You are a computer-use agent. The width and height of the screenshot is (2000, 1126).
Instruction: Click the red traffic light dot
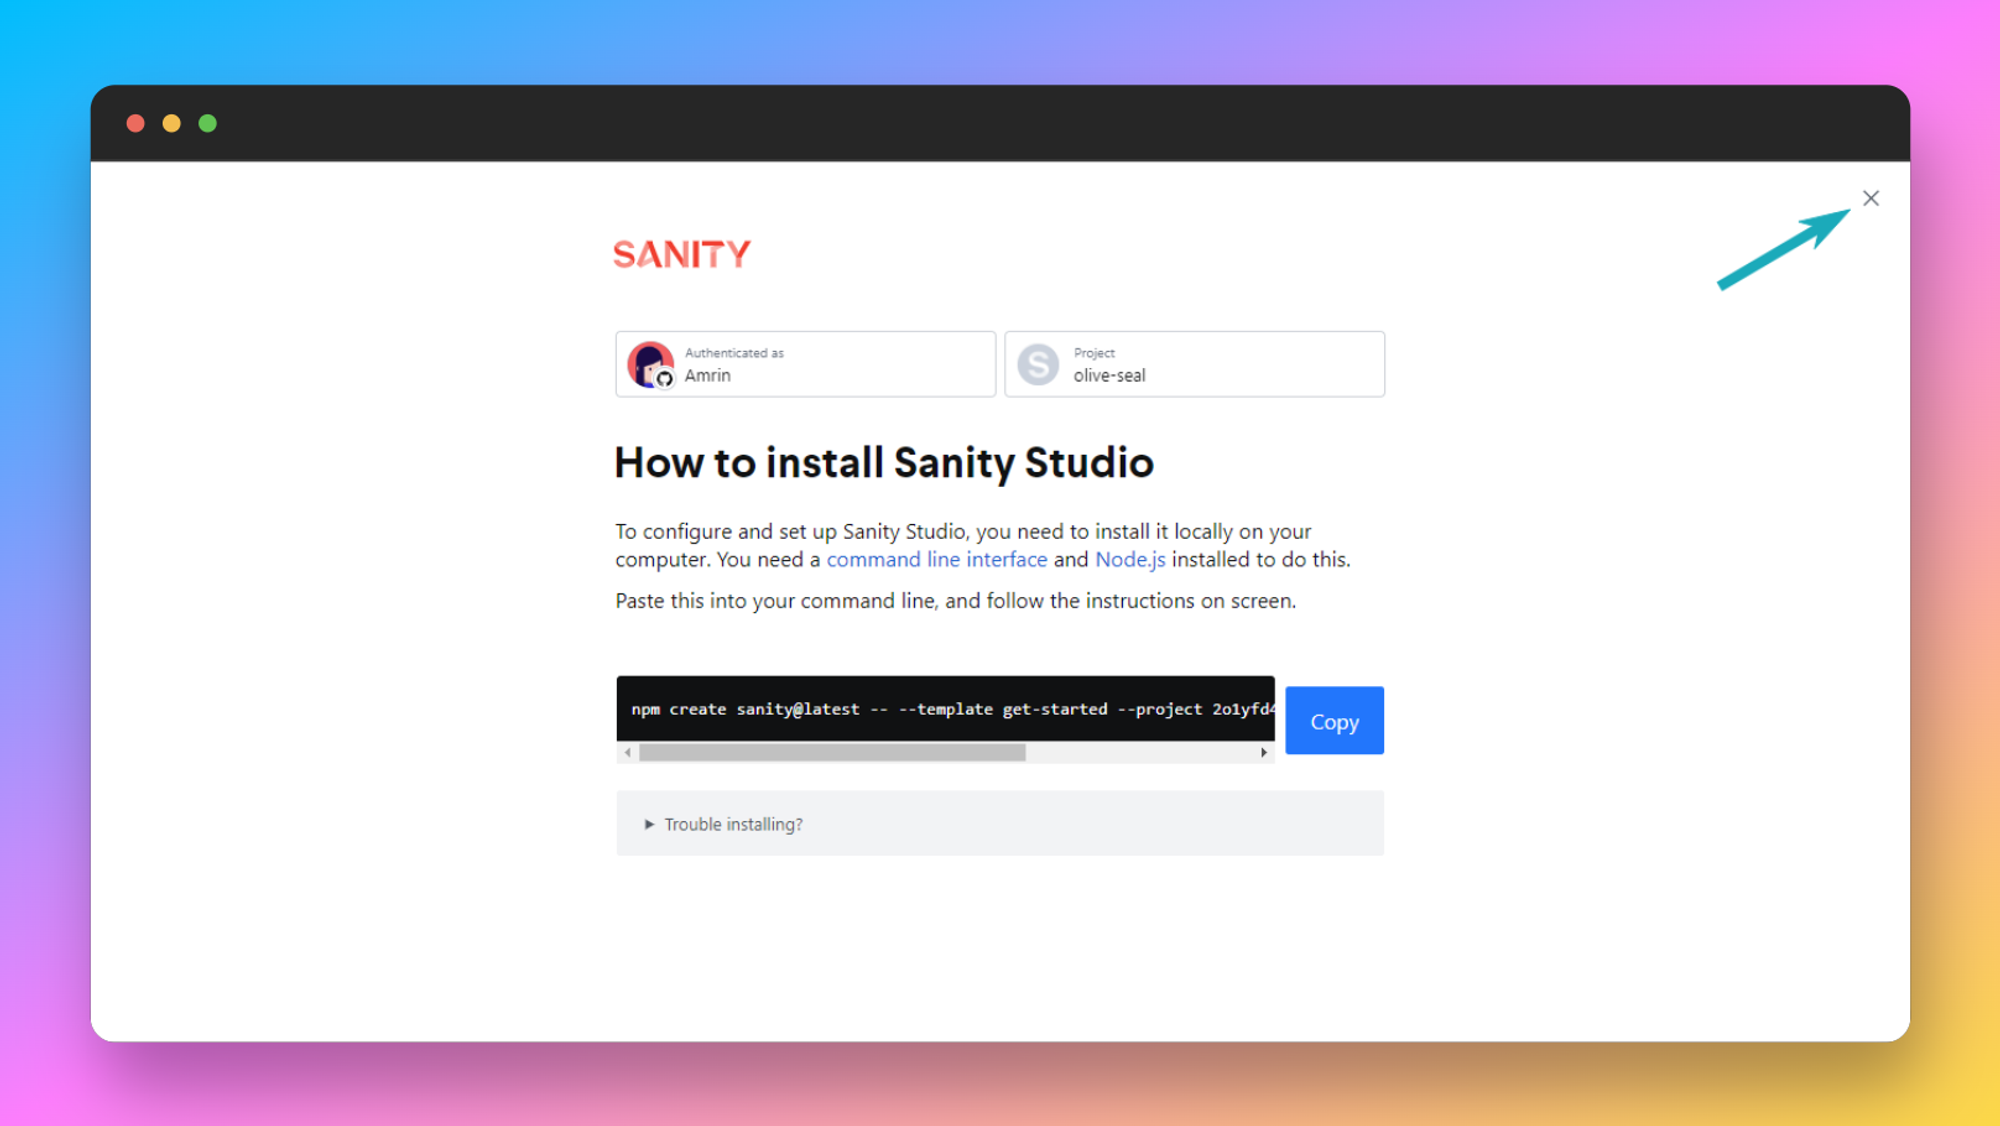(x=136, y=123)
